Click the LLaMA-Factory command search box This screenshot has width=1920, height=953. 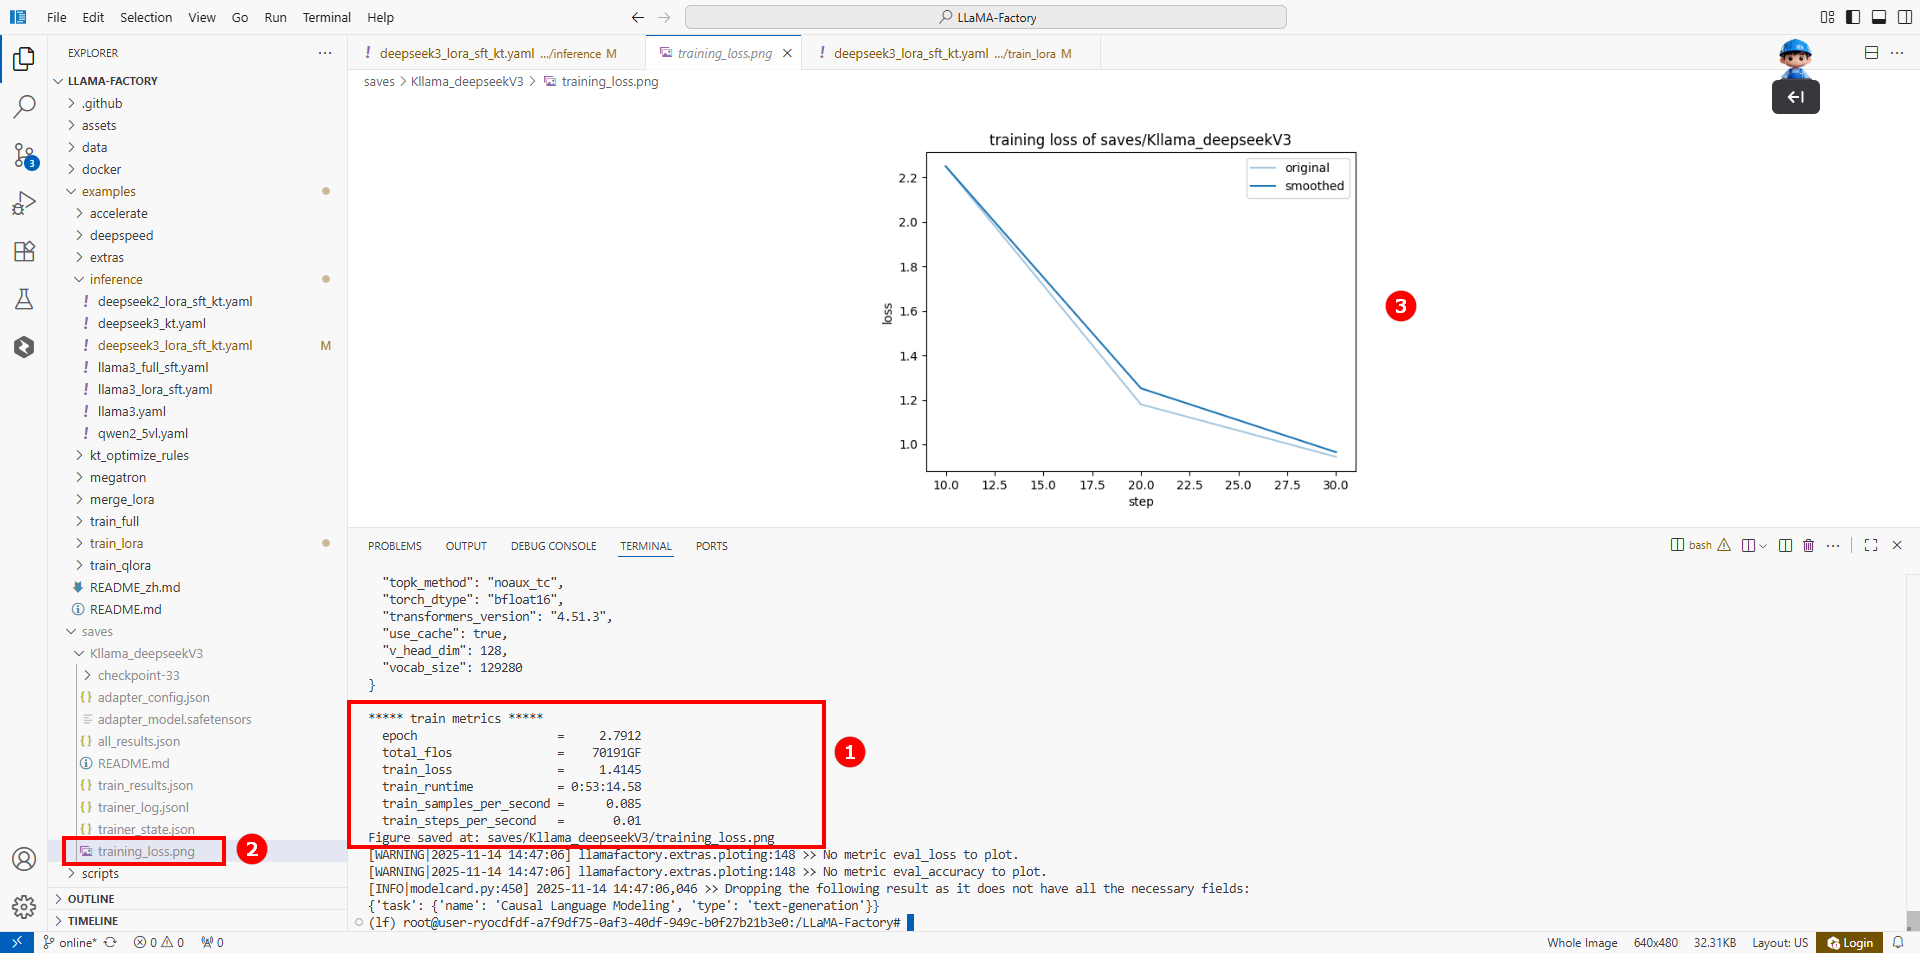pyautogui.click(x=985, y=17)
